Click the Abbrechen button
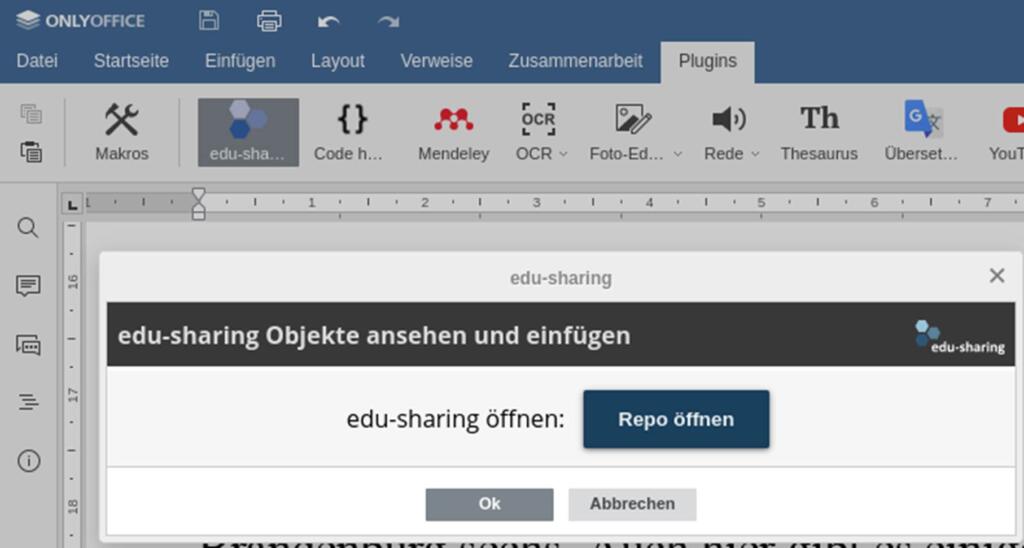This screenshot has width=1024, height=548. tap(632, 504)
